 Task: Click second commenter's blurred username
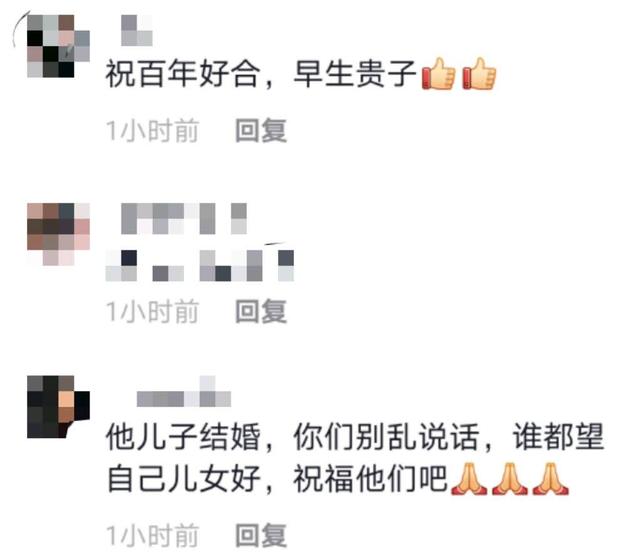click(184, 218)
